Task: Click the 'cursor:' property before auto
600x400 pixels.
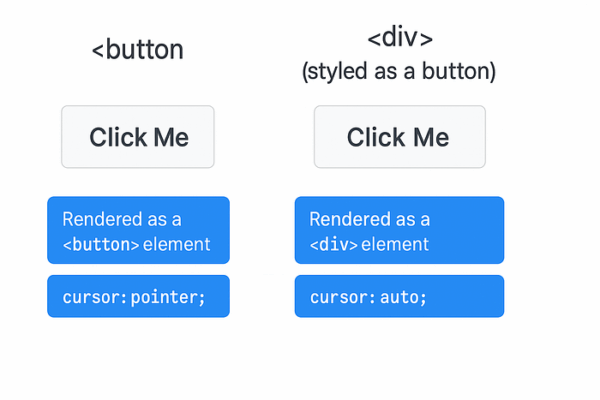Action: 343,297
